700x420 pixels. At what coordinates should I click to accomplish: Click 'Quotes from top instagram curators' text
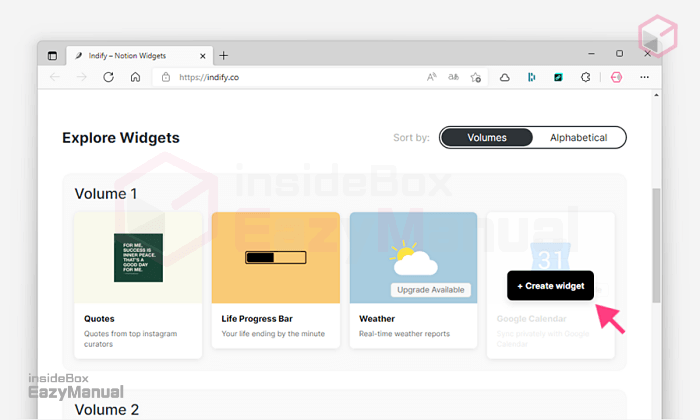pos(130,339)
